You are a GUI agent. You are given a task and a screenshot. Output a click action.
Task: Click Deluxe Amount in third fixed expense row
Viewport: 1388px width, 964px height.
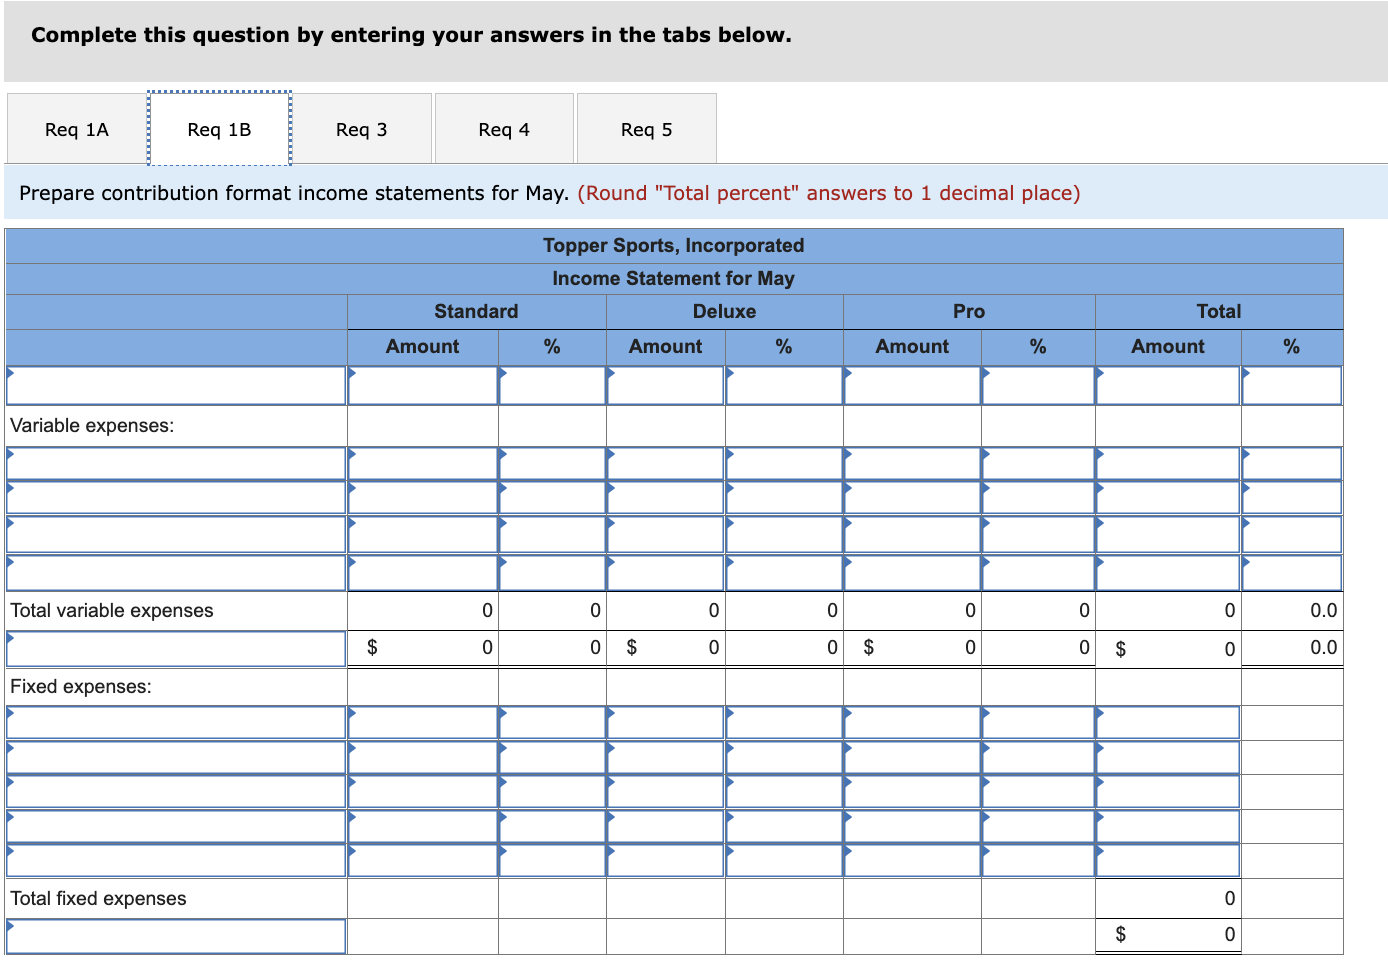[665, 791]
